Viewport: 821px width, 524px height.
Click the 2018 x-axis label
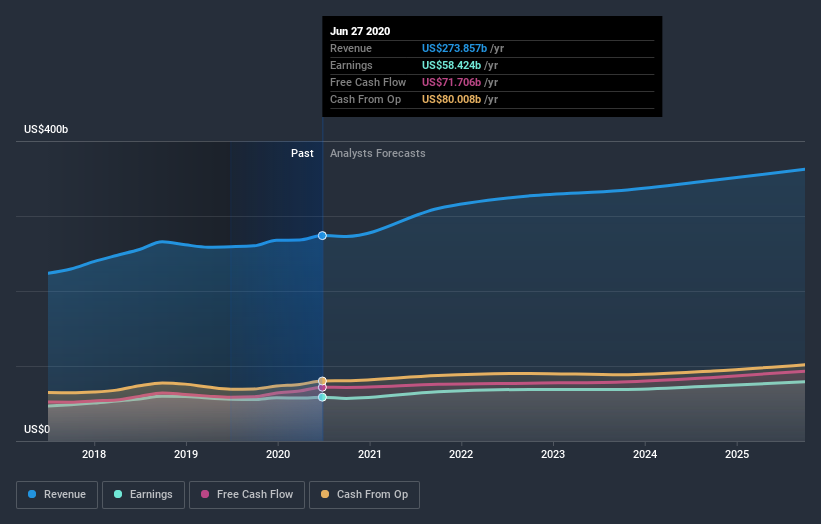pyautogui.click(x=94, y=454)
